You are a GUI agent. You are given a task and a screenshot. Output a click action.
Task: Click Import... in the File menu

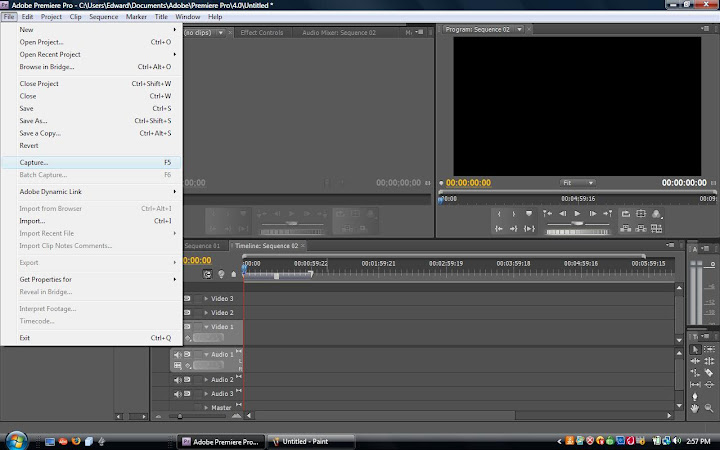(33, 220)
